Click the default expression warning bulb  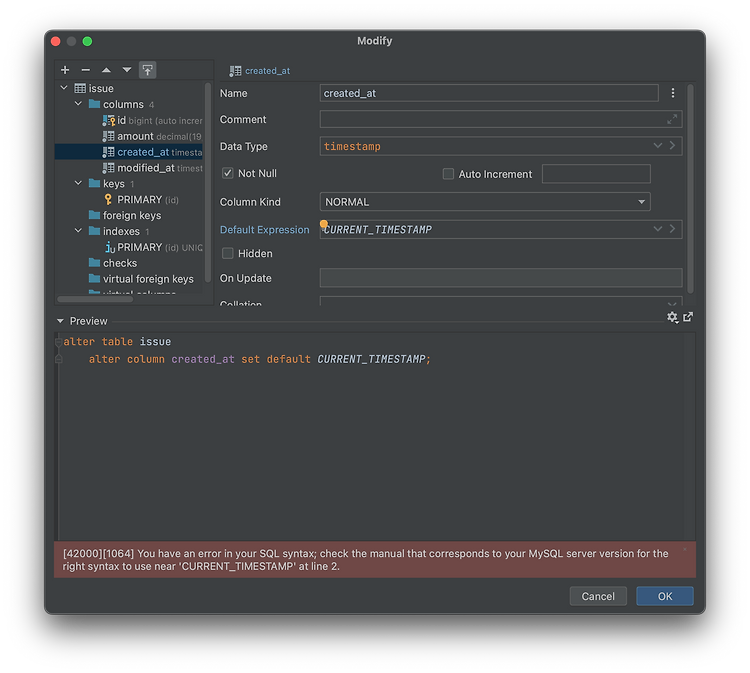tap(324, 224)
